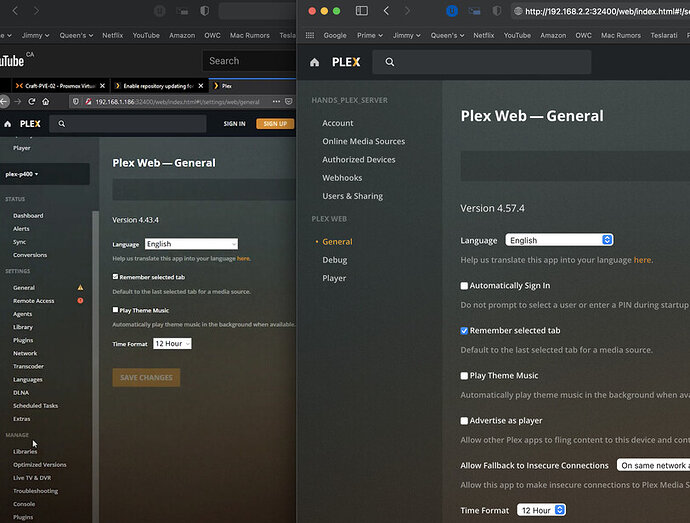Open Time Format 12 Hour dropdown in left window
The image size is (690, 523).
coord(172,343)
